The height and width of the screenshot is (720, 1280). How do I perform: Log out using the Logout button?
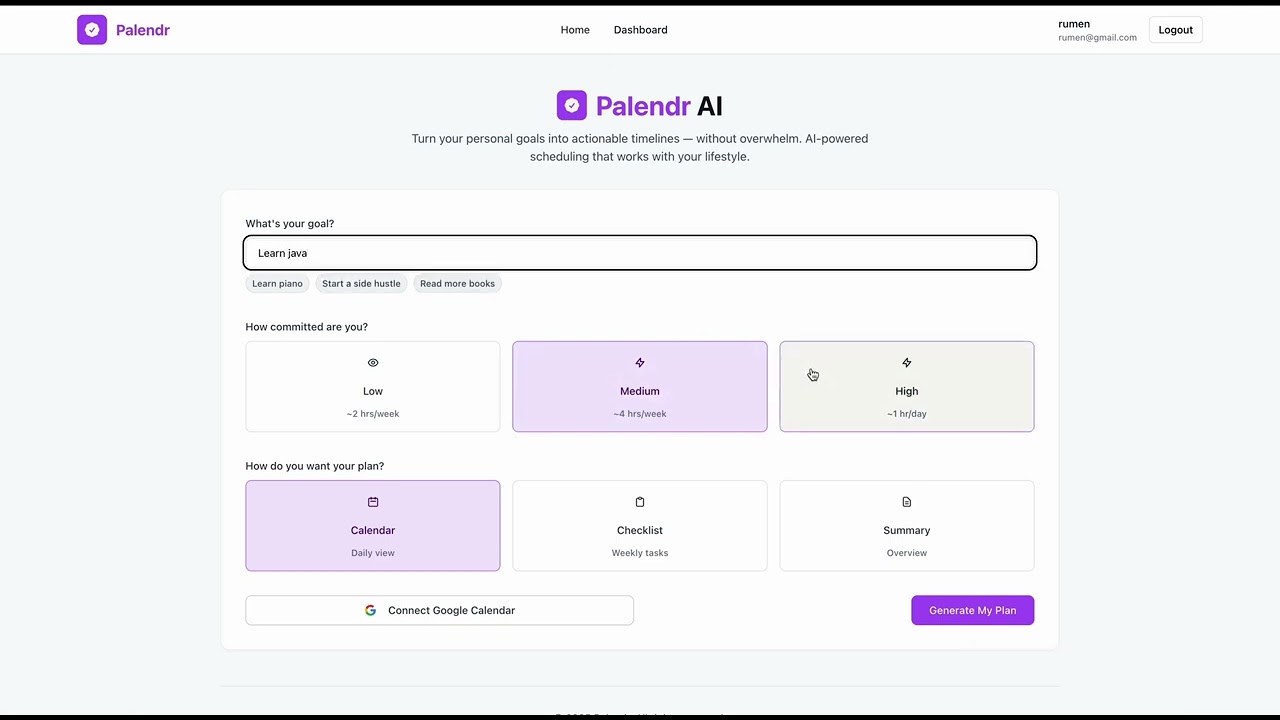click(x=1176, y=30)
